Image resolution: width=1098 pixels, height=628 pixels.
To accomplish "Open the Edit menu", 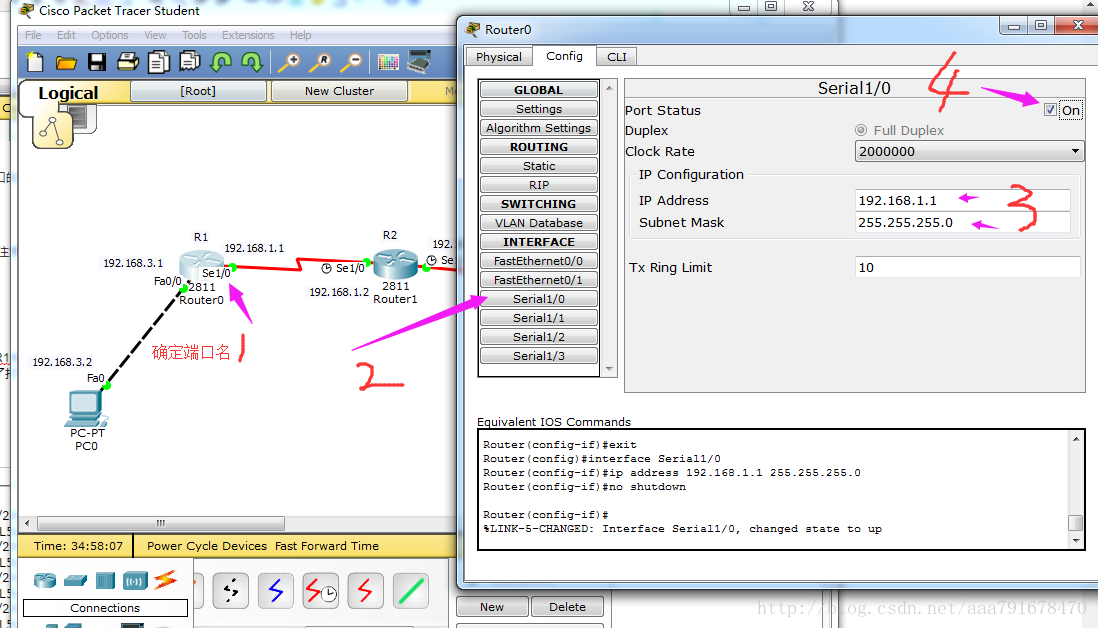I will (67, 35).
